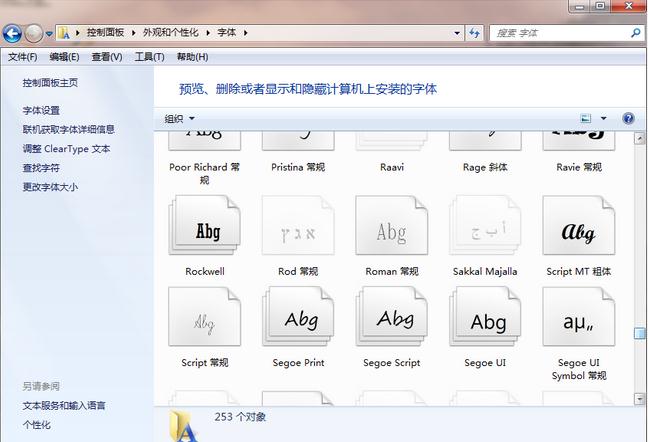Click the search magnifier icon
Viewport: 648px width, 442px height.
(636, 33)
